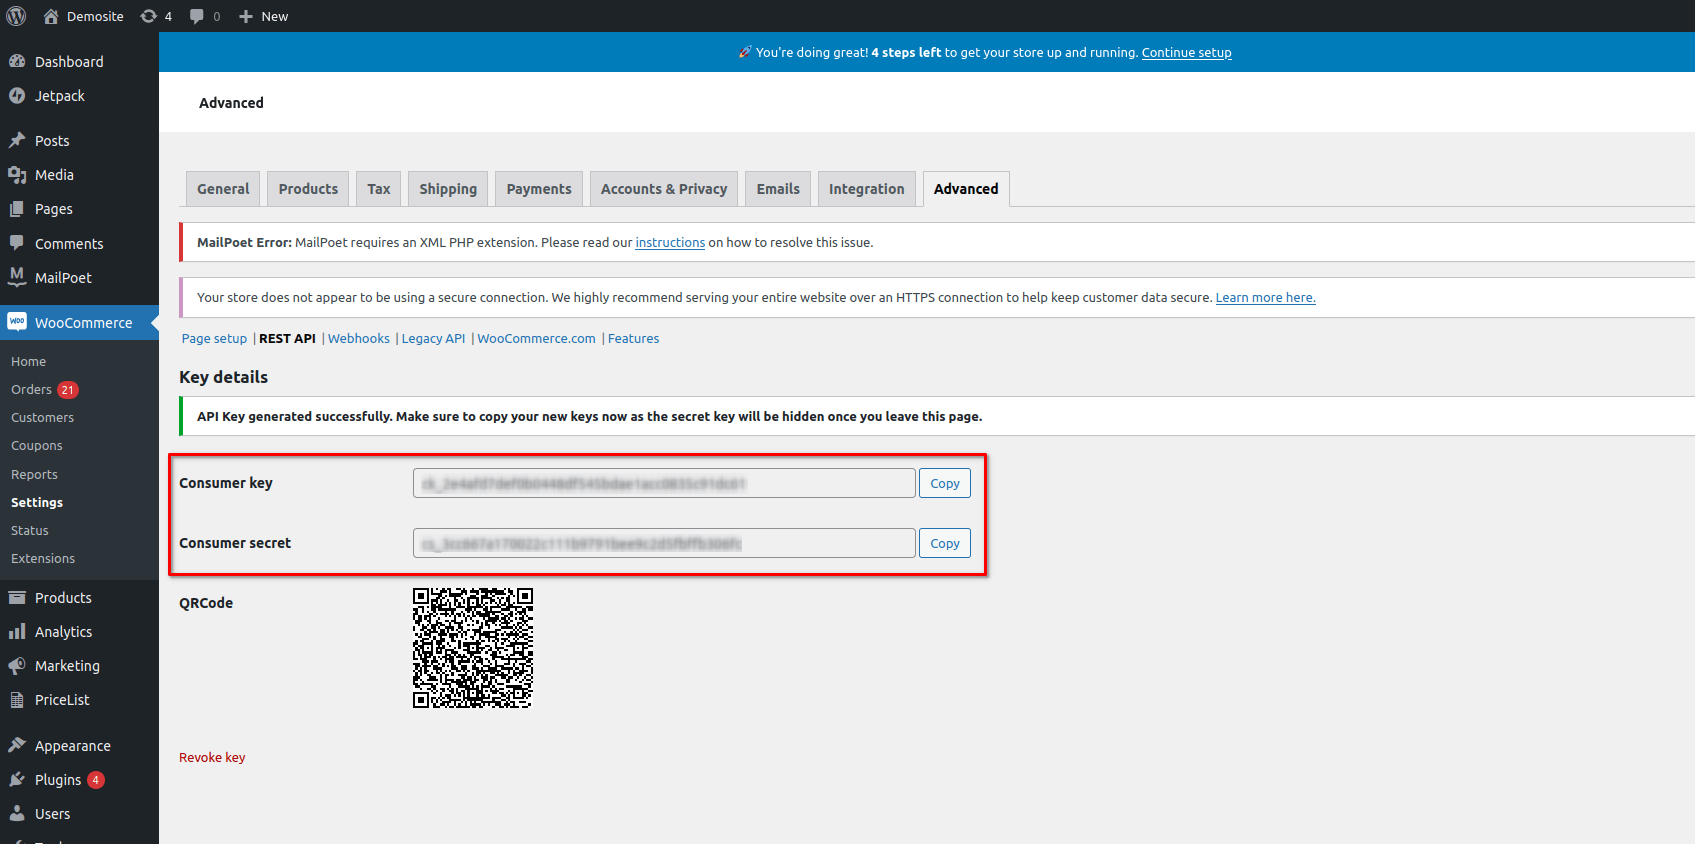Open the REST API subsection
1695x844 pixels.
287,338
